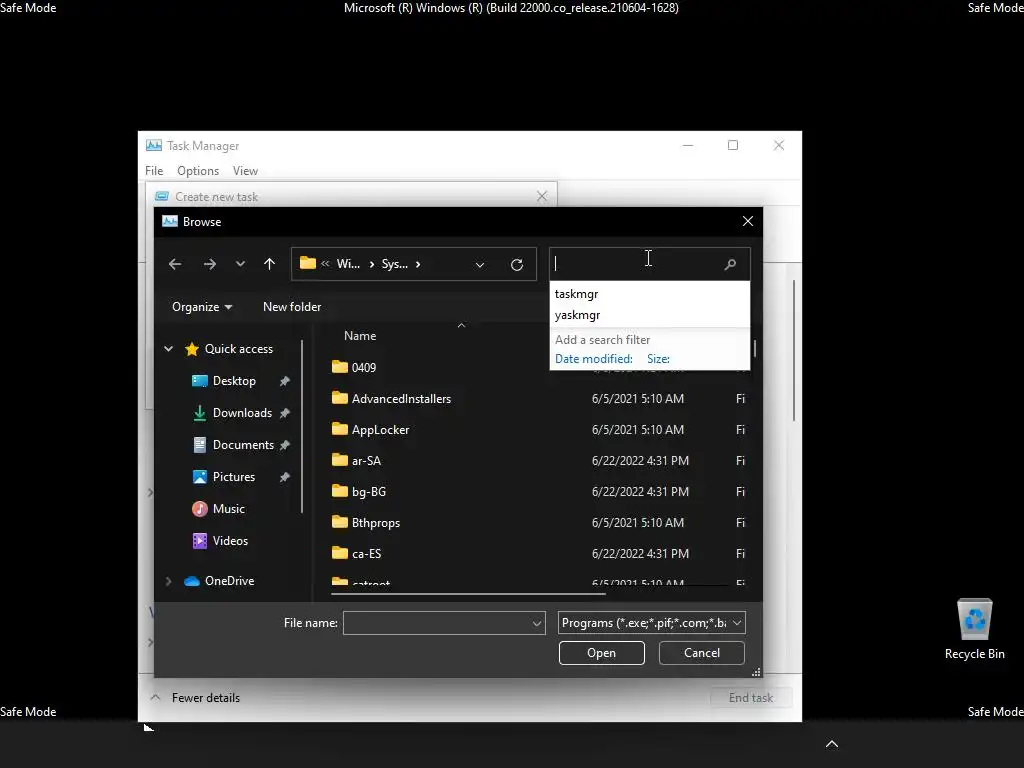
Task: Click the pin icon beside Pictures
Action: pos(285,477)
